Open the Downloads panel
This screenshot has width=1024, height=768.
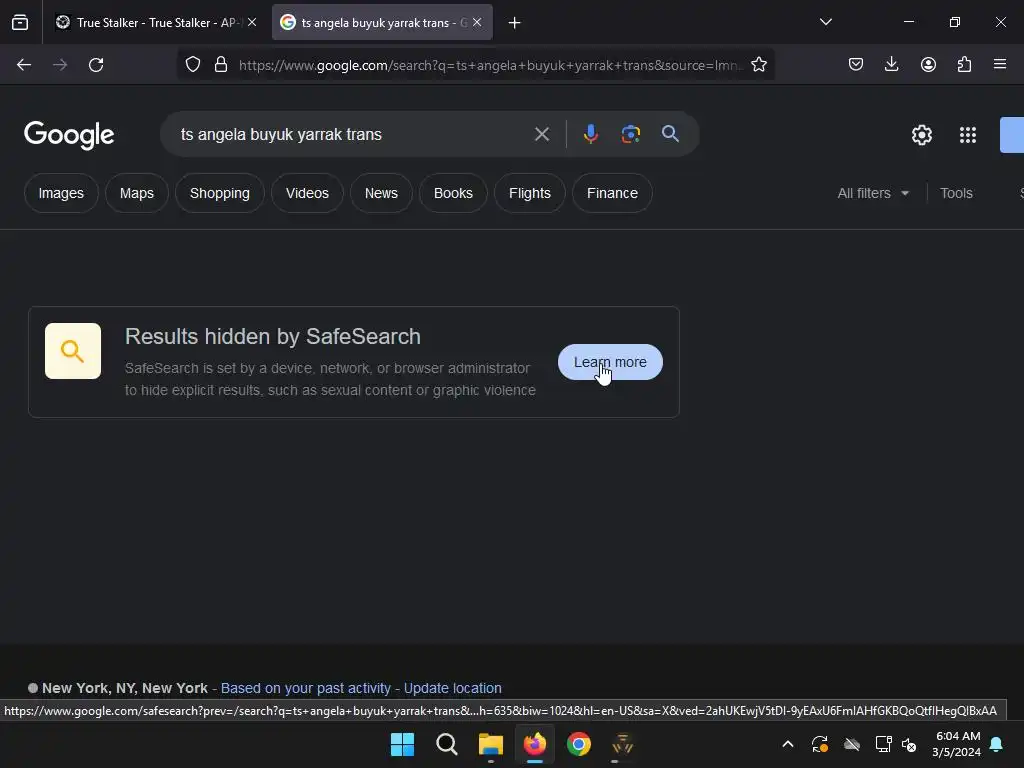coord(891,65)
